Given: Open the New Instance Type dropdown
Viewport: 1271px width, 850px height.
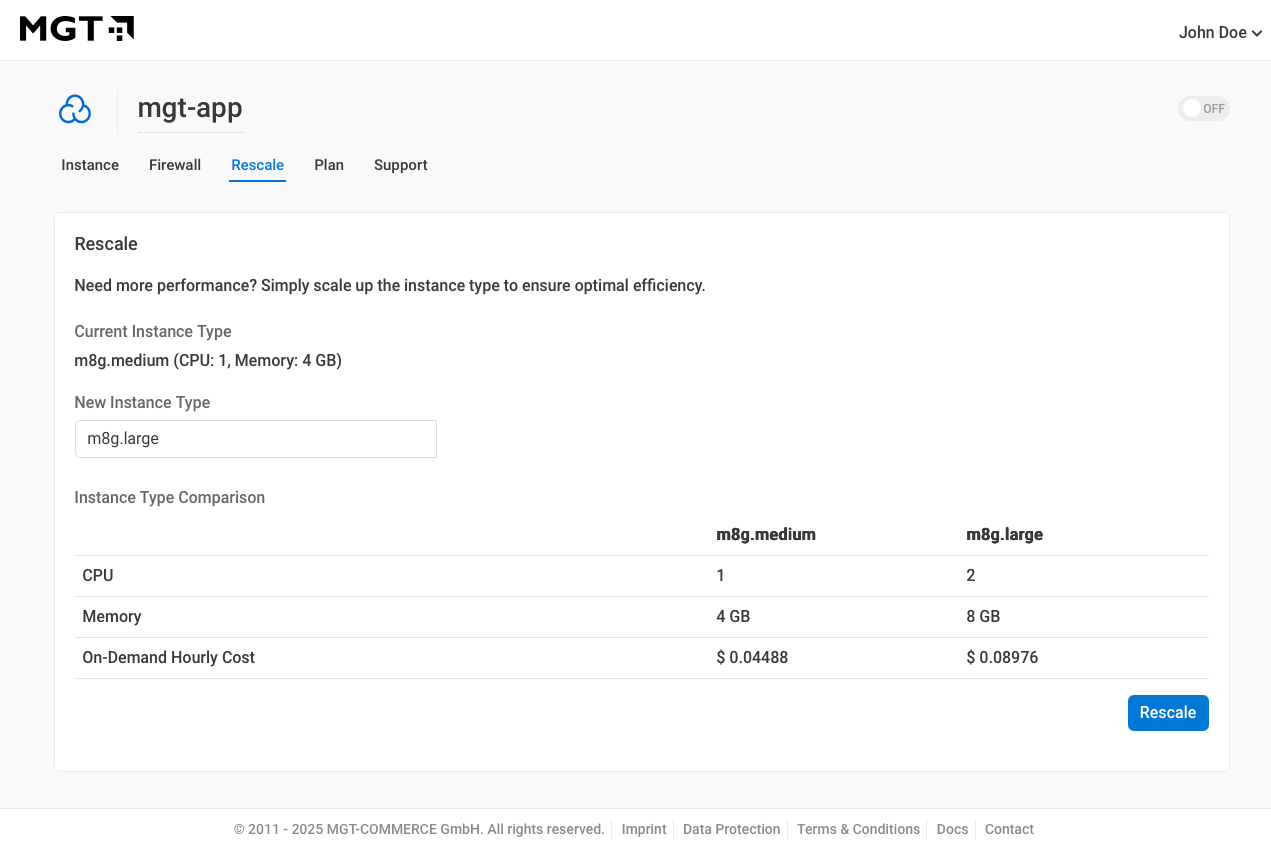Looking at the screenshot, I should (x=256, y=439).
